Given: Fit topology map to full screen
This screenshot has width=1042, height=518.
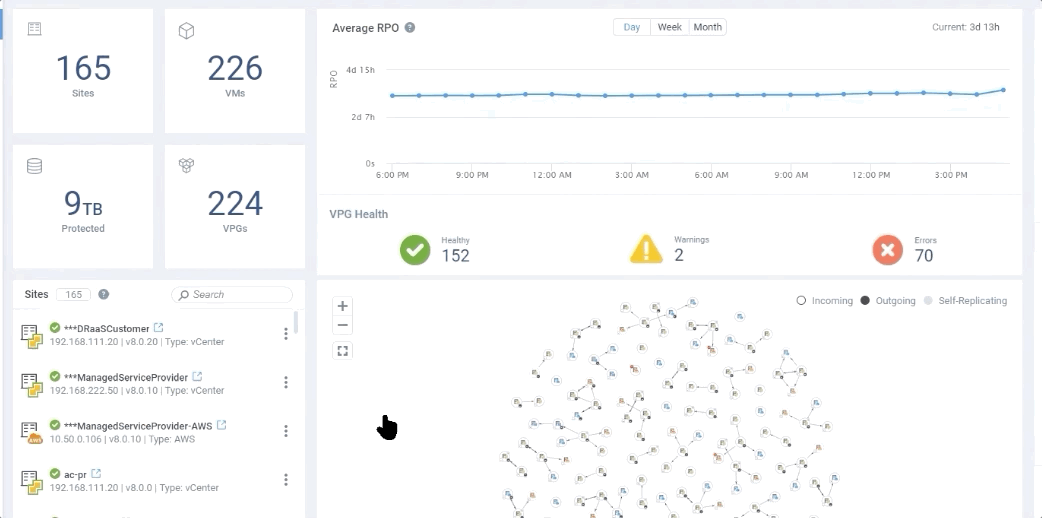Looking at the screenshot, I should pyautogui.click(x=342, y=350).
